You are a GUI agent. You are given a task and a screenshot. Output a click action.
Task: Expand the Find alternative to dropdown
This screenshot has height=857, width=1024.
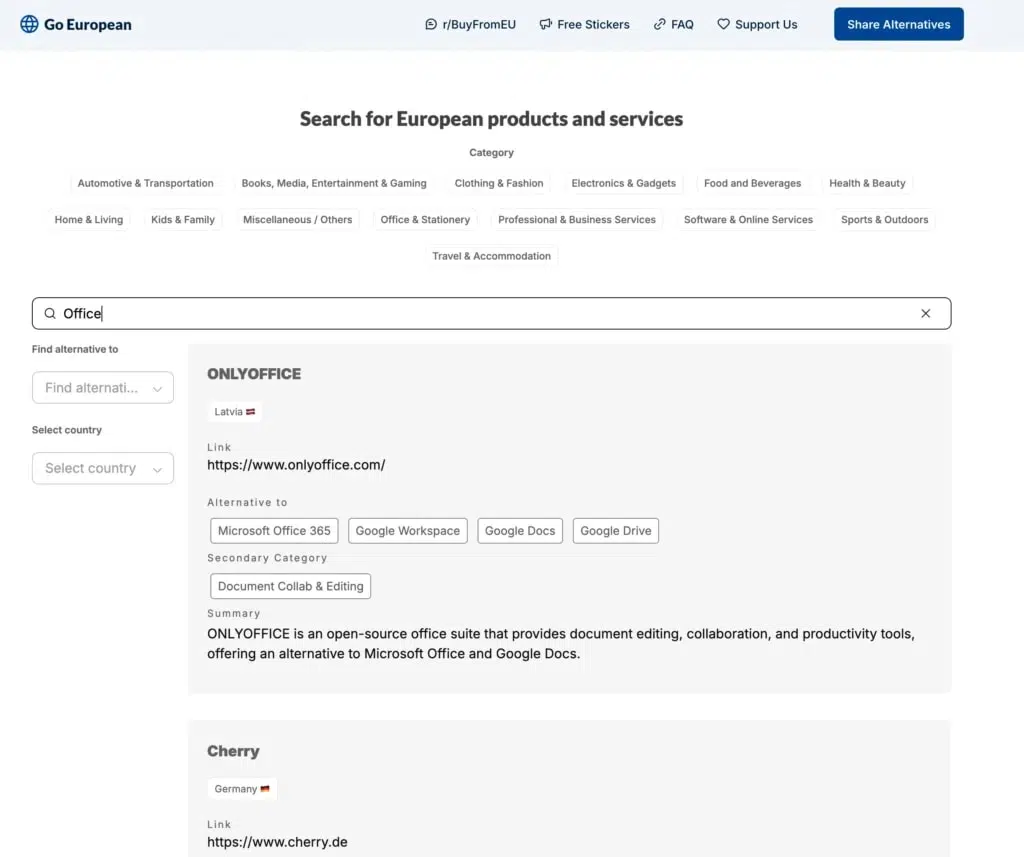tap(103, 388)
